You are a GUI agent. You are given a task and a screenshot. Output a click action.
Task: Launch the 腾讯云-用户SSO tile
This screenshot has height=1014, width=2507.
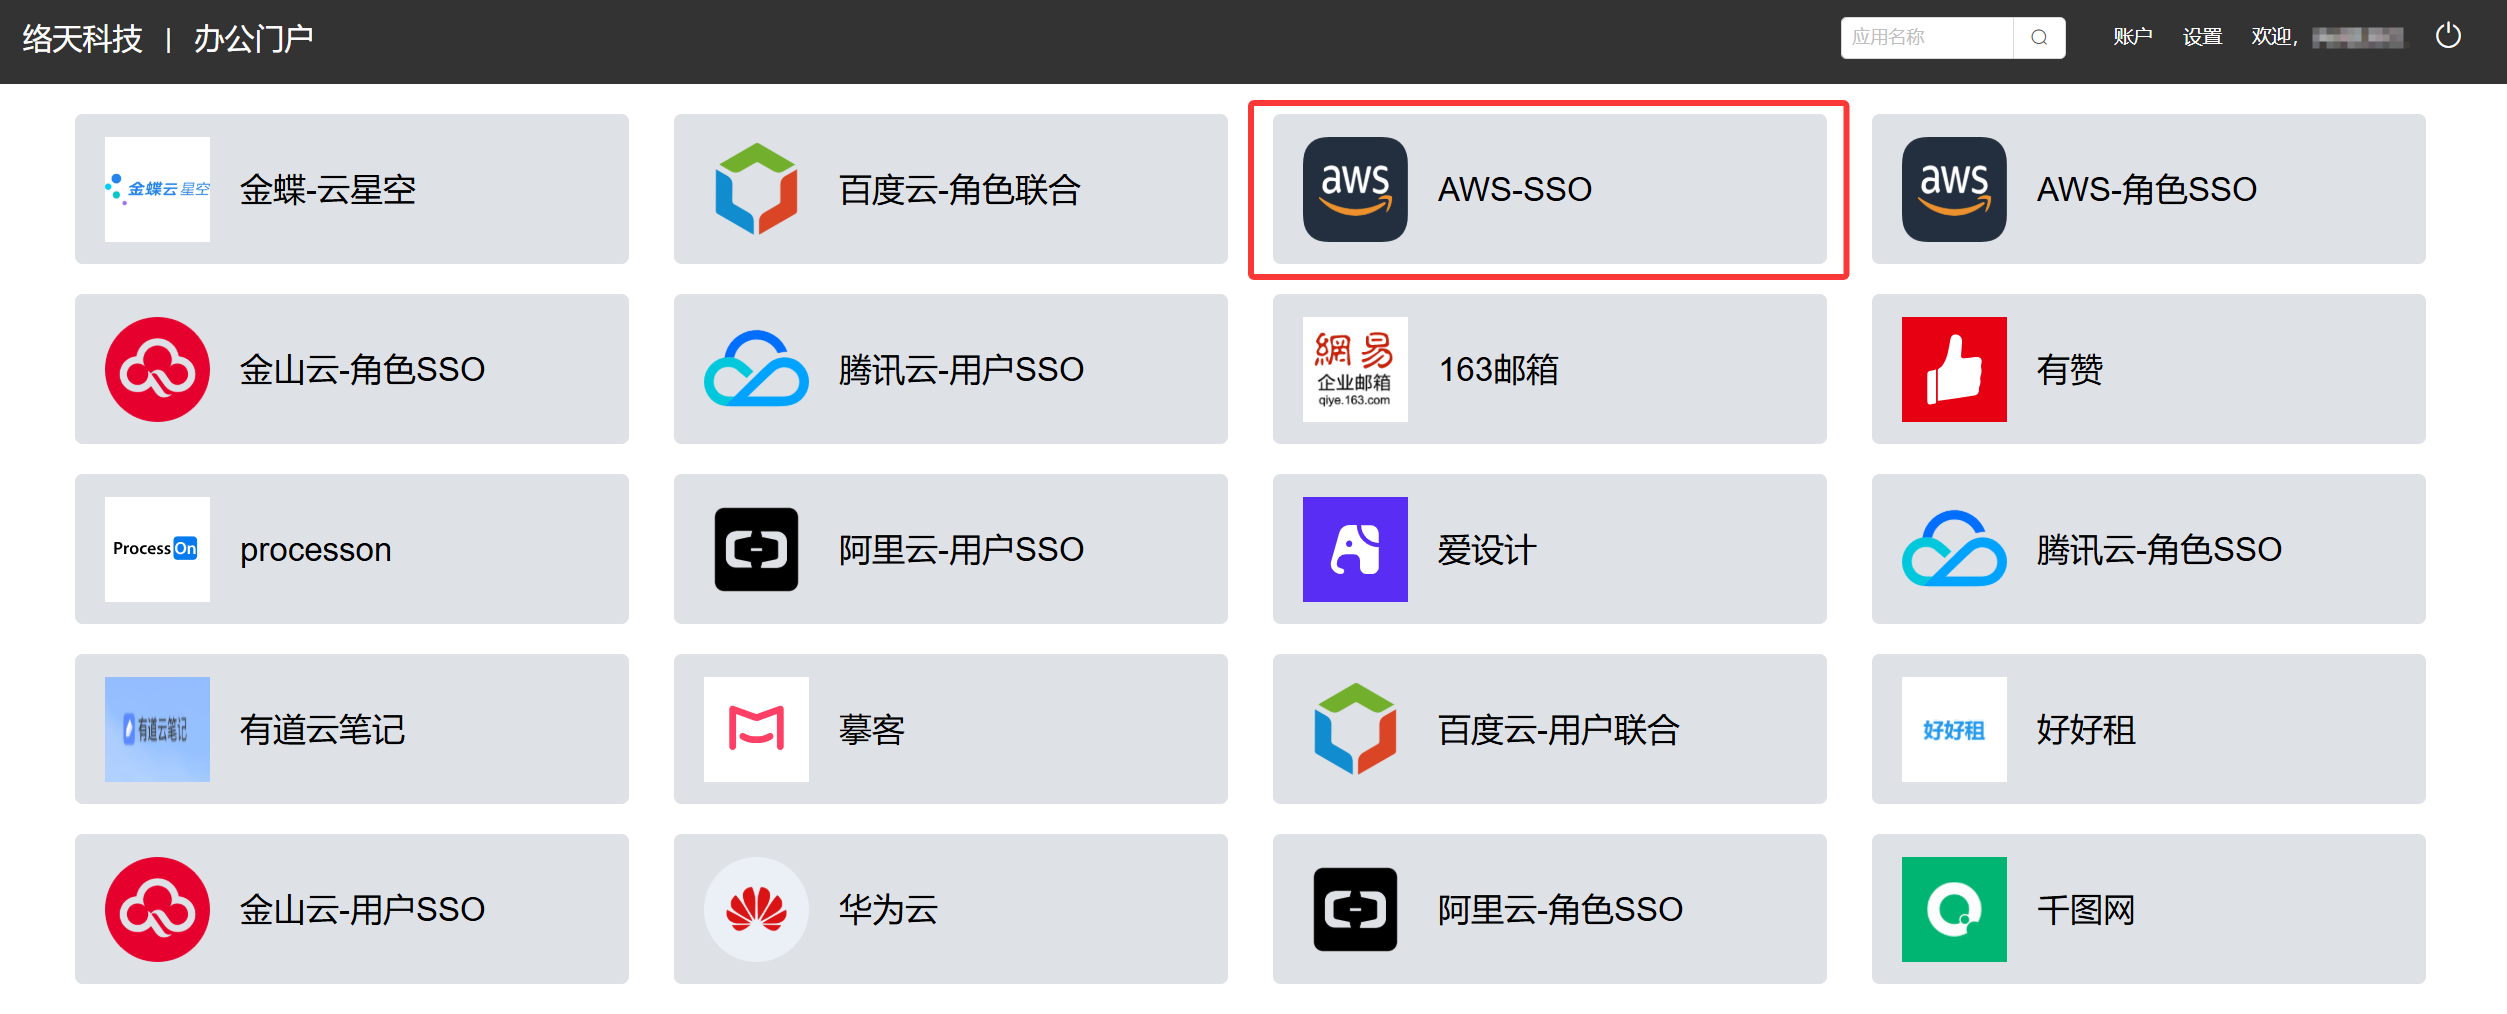[x=950, y=369]
